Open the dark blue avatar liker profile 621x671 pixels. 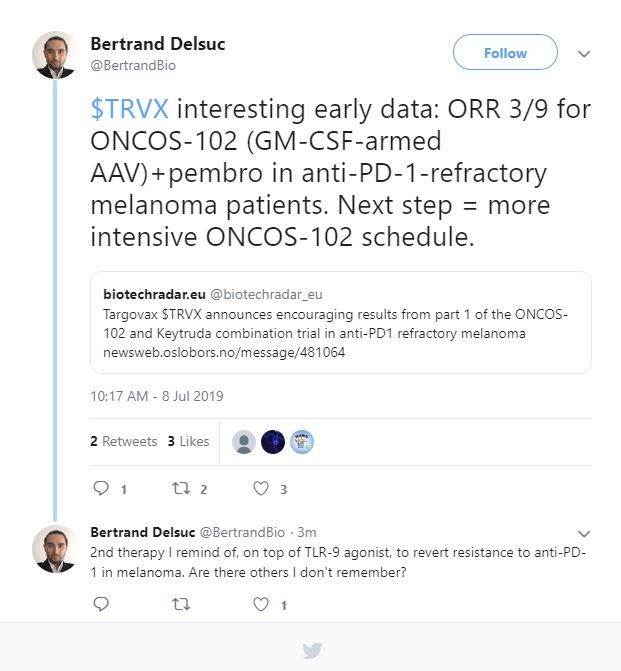[x=273, y=442]
